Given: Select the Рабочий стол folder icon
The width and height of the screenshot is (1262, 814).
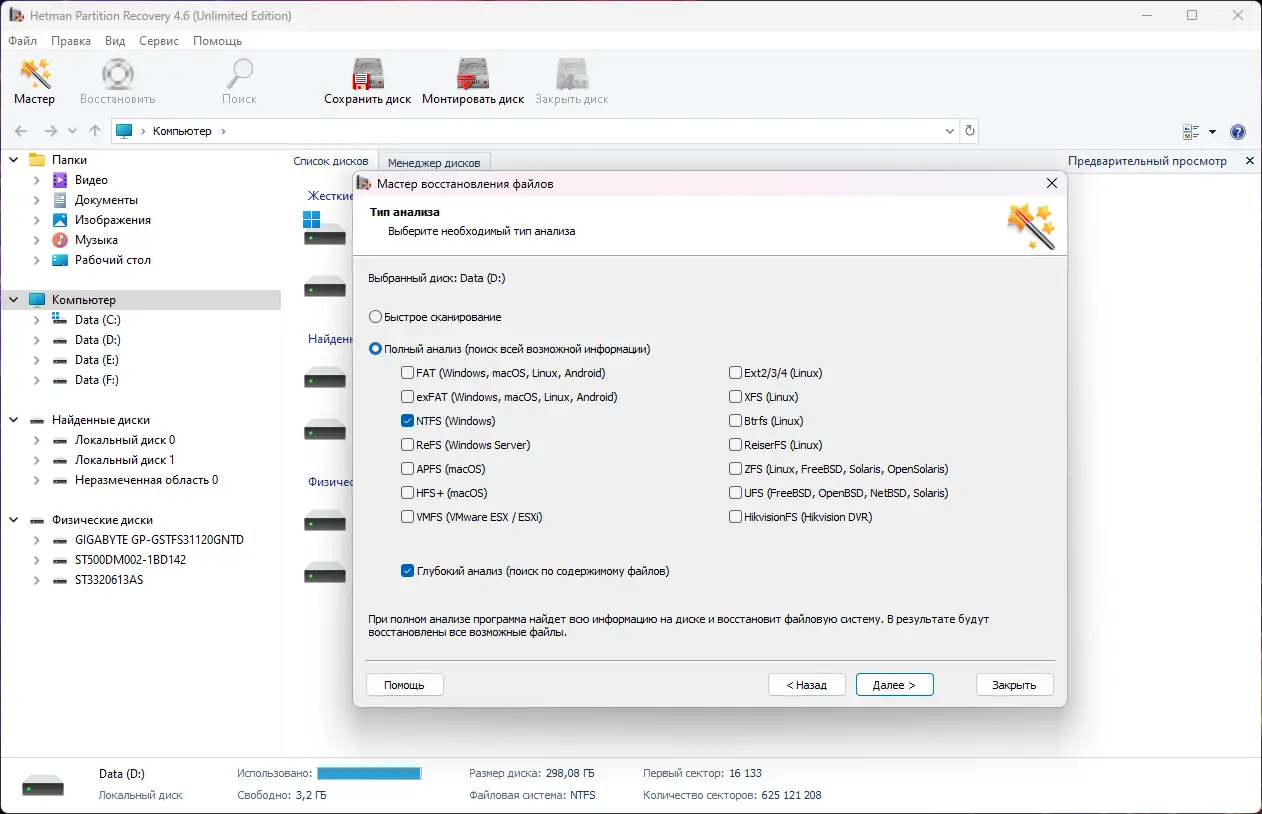Looking at the screenshot, I should pos(60,260).
